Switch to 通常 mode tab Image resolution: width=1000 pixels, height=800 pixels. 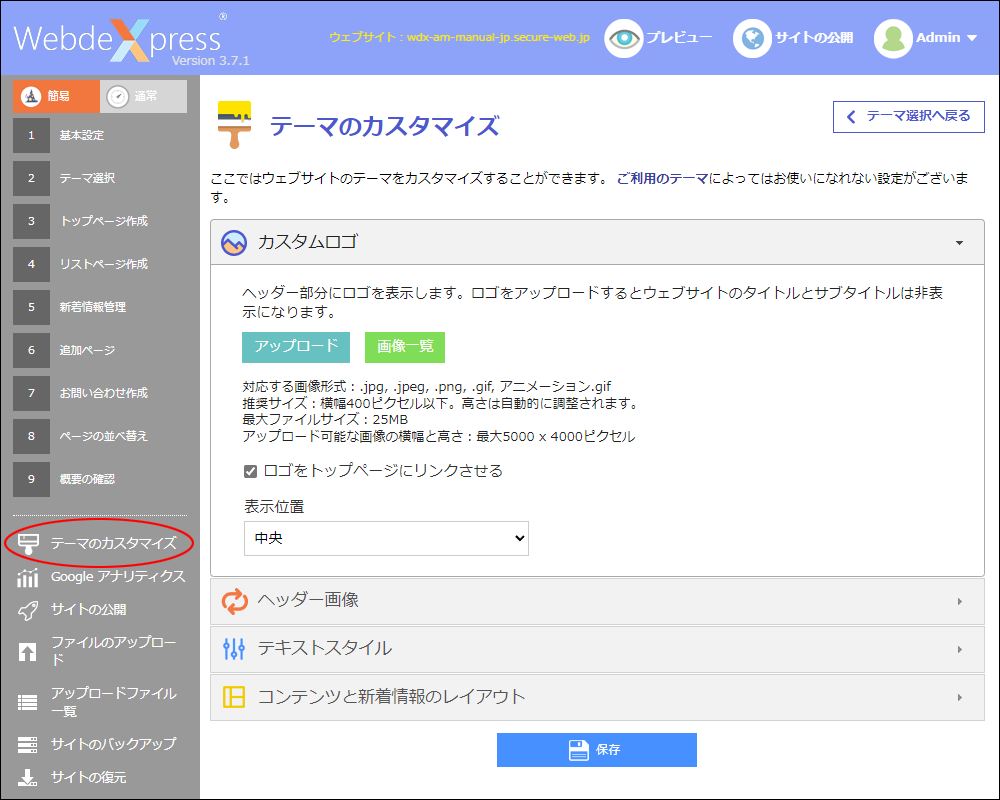click(x=143, y=96)
